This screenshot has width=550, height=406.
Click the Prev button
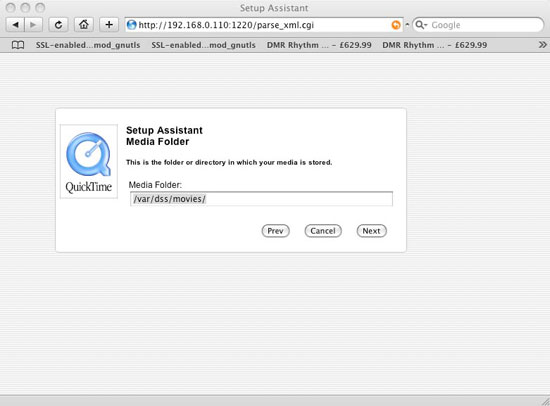(275, 231)
